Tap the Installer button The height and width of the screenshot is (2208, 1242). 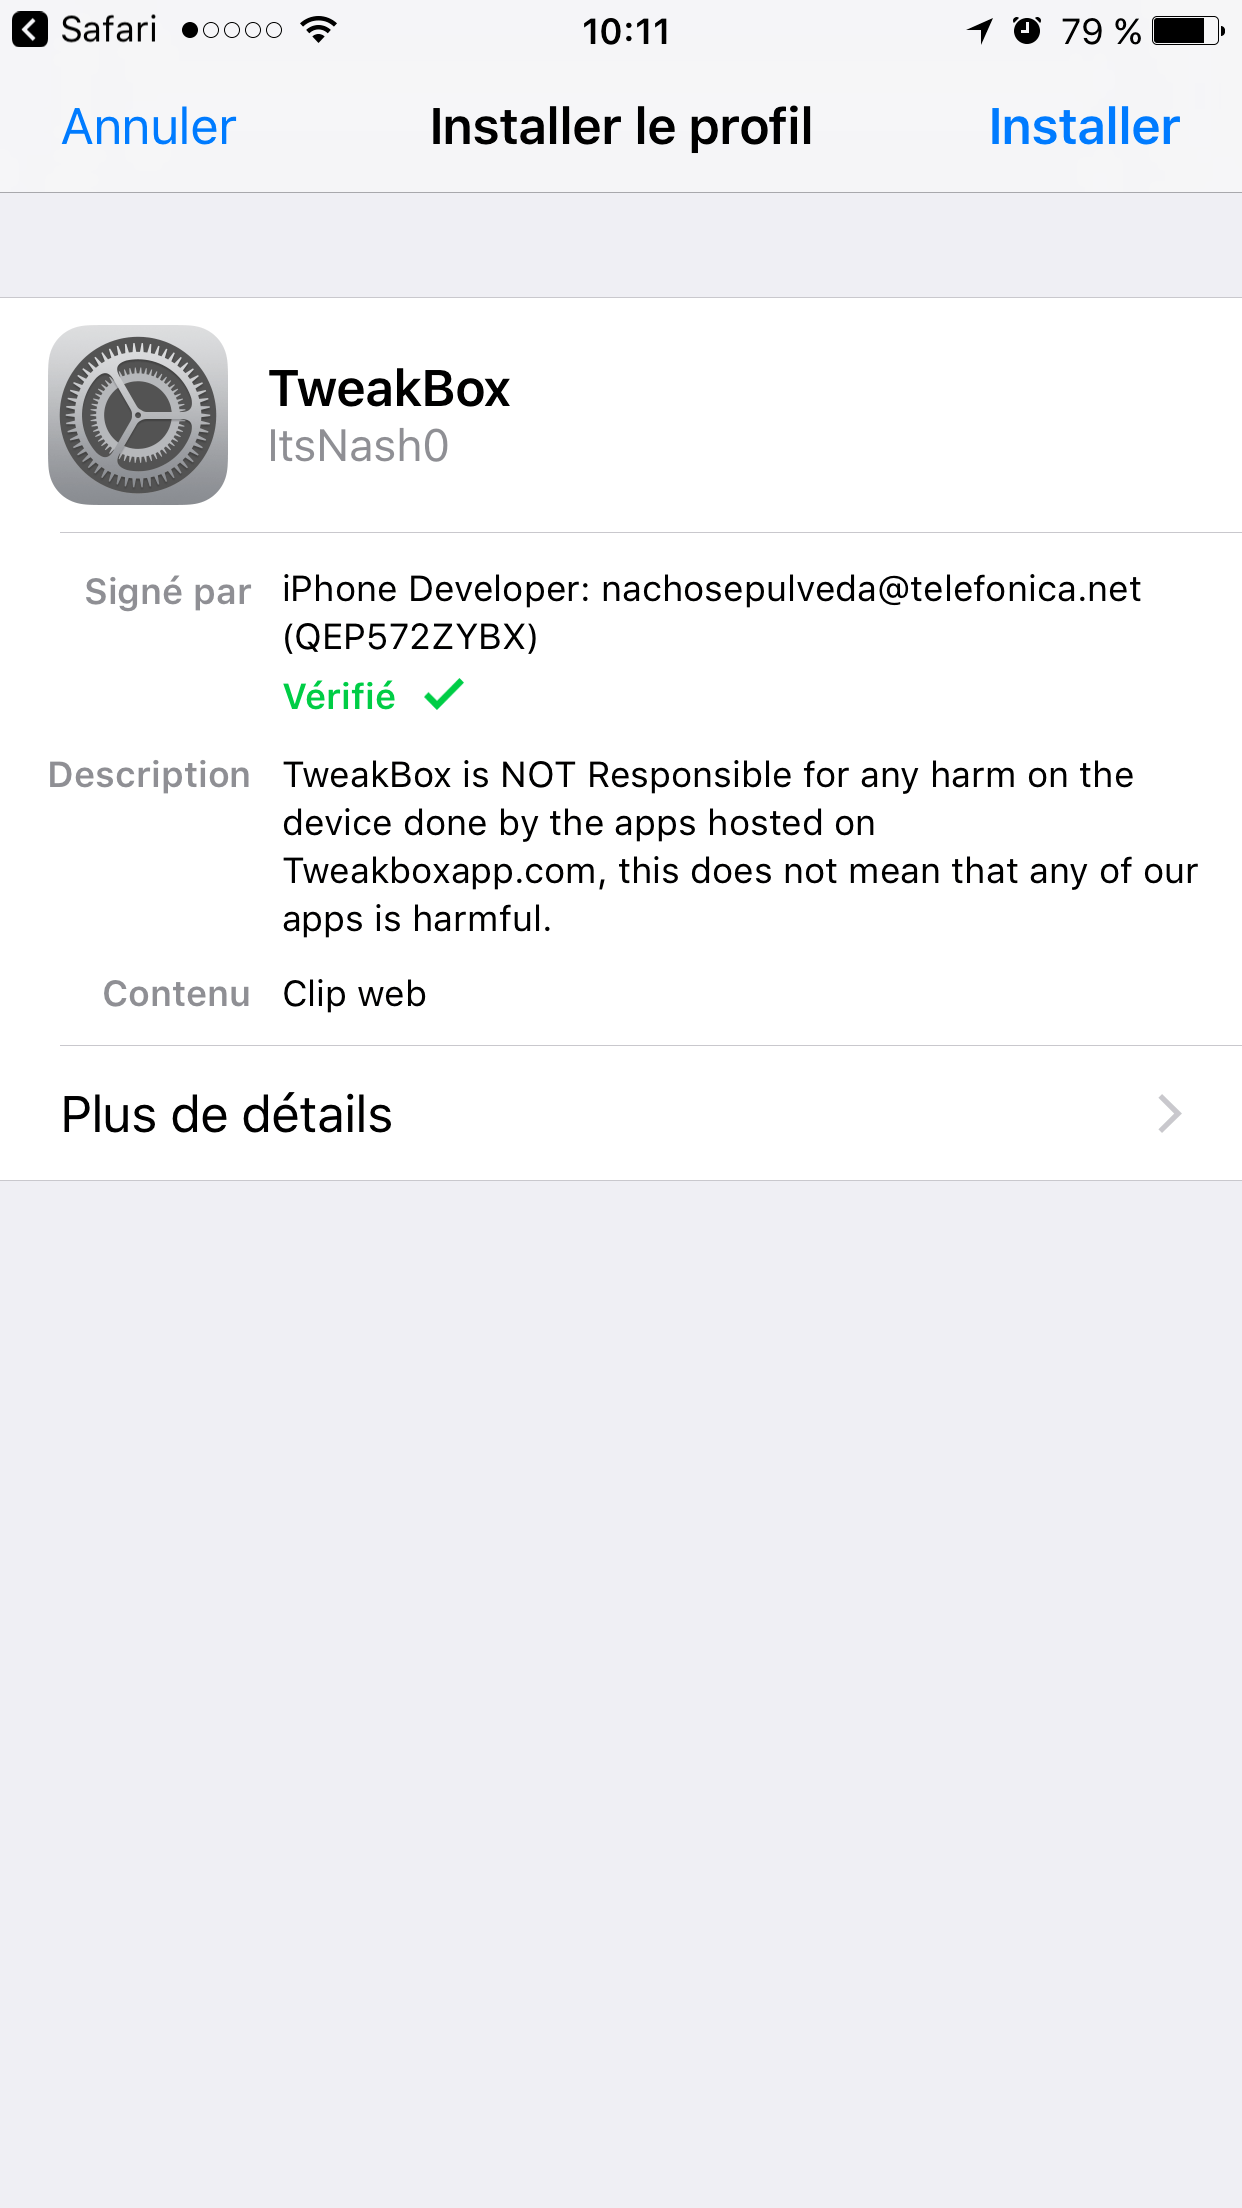(x=1084, y=127)
